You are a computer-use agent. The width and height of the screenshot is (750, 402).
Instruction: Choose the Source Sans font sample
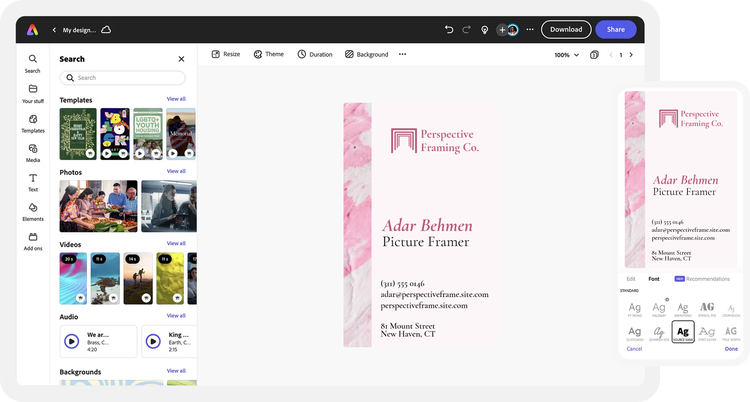[x=683, y=332]
